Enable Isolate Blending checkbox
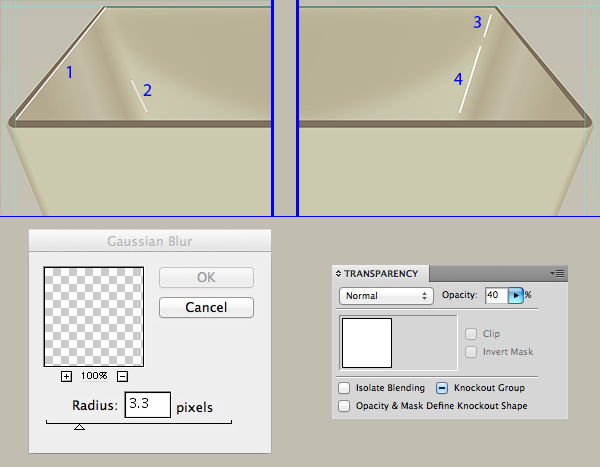 [344, 388]
